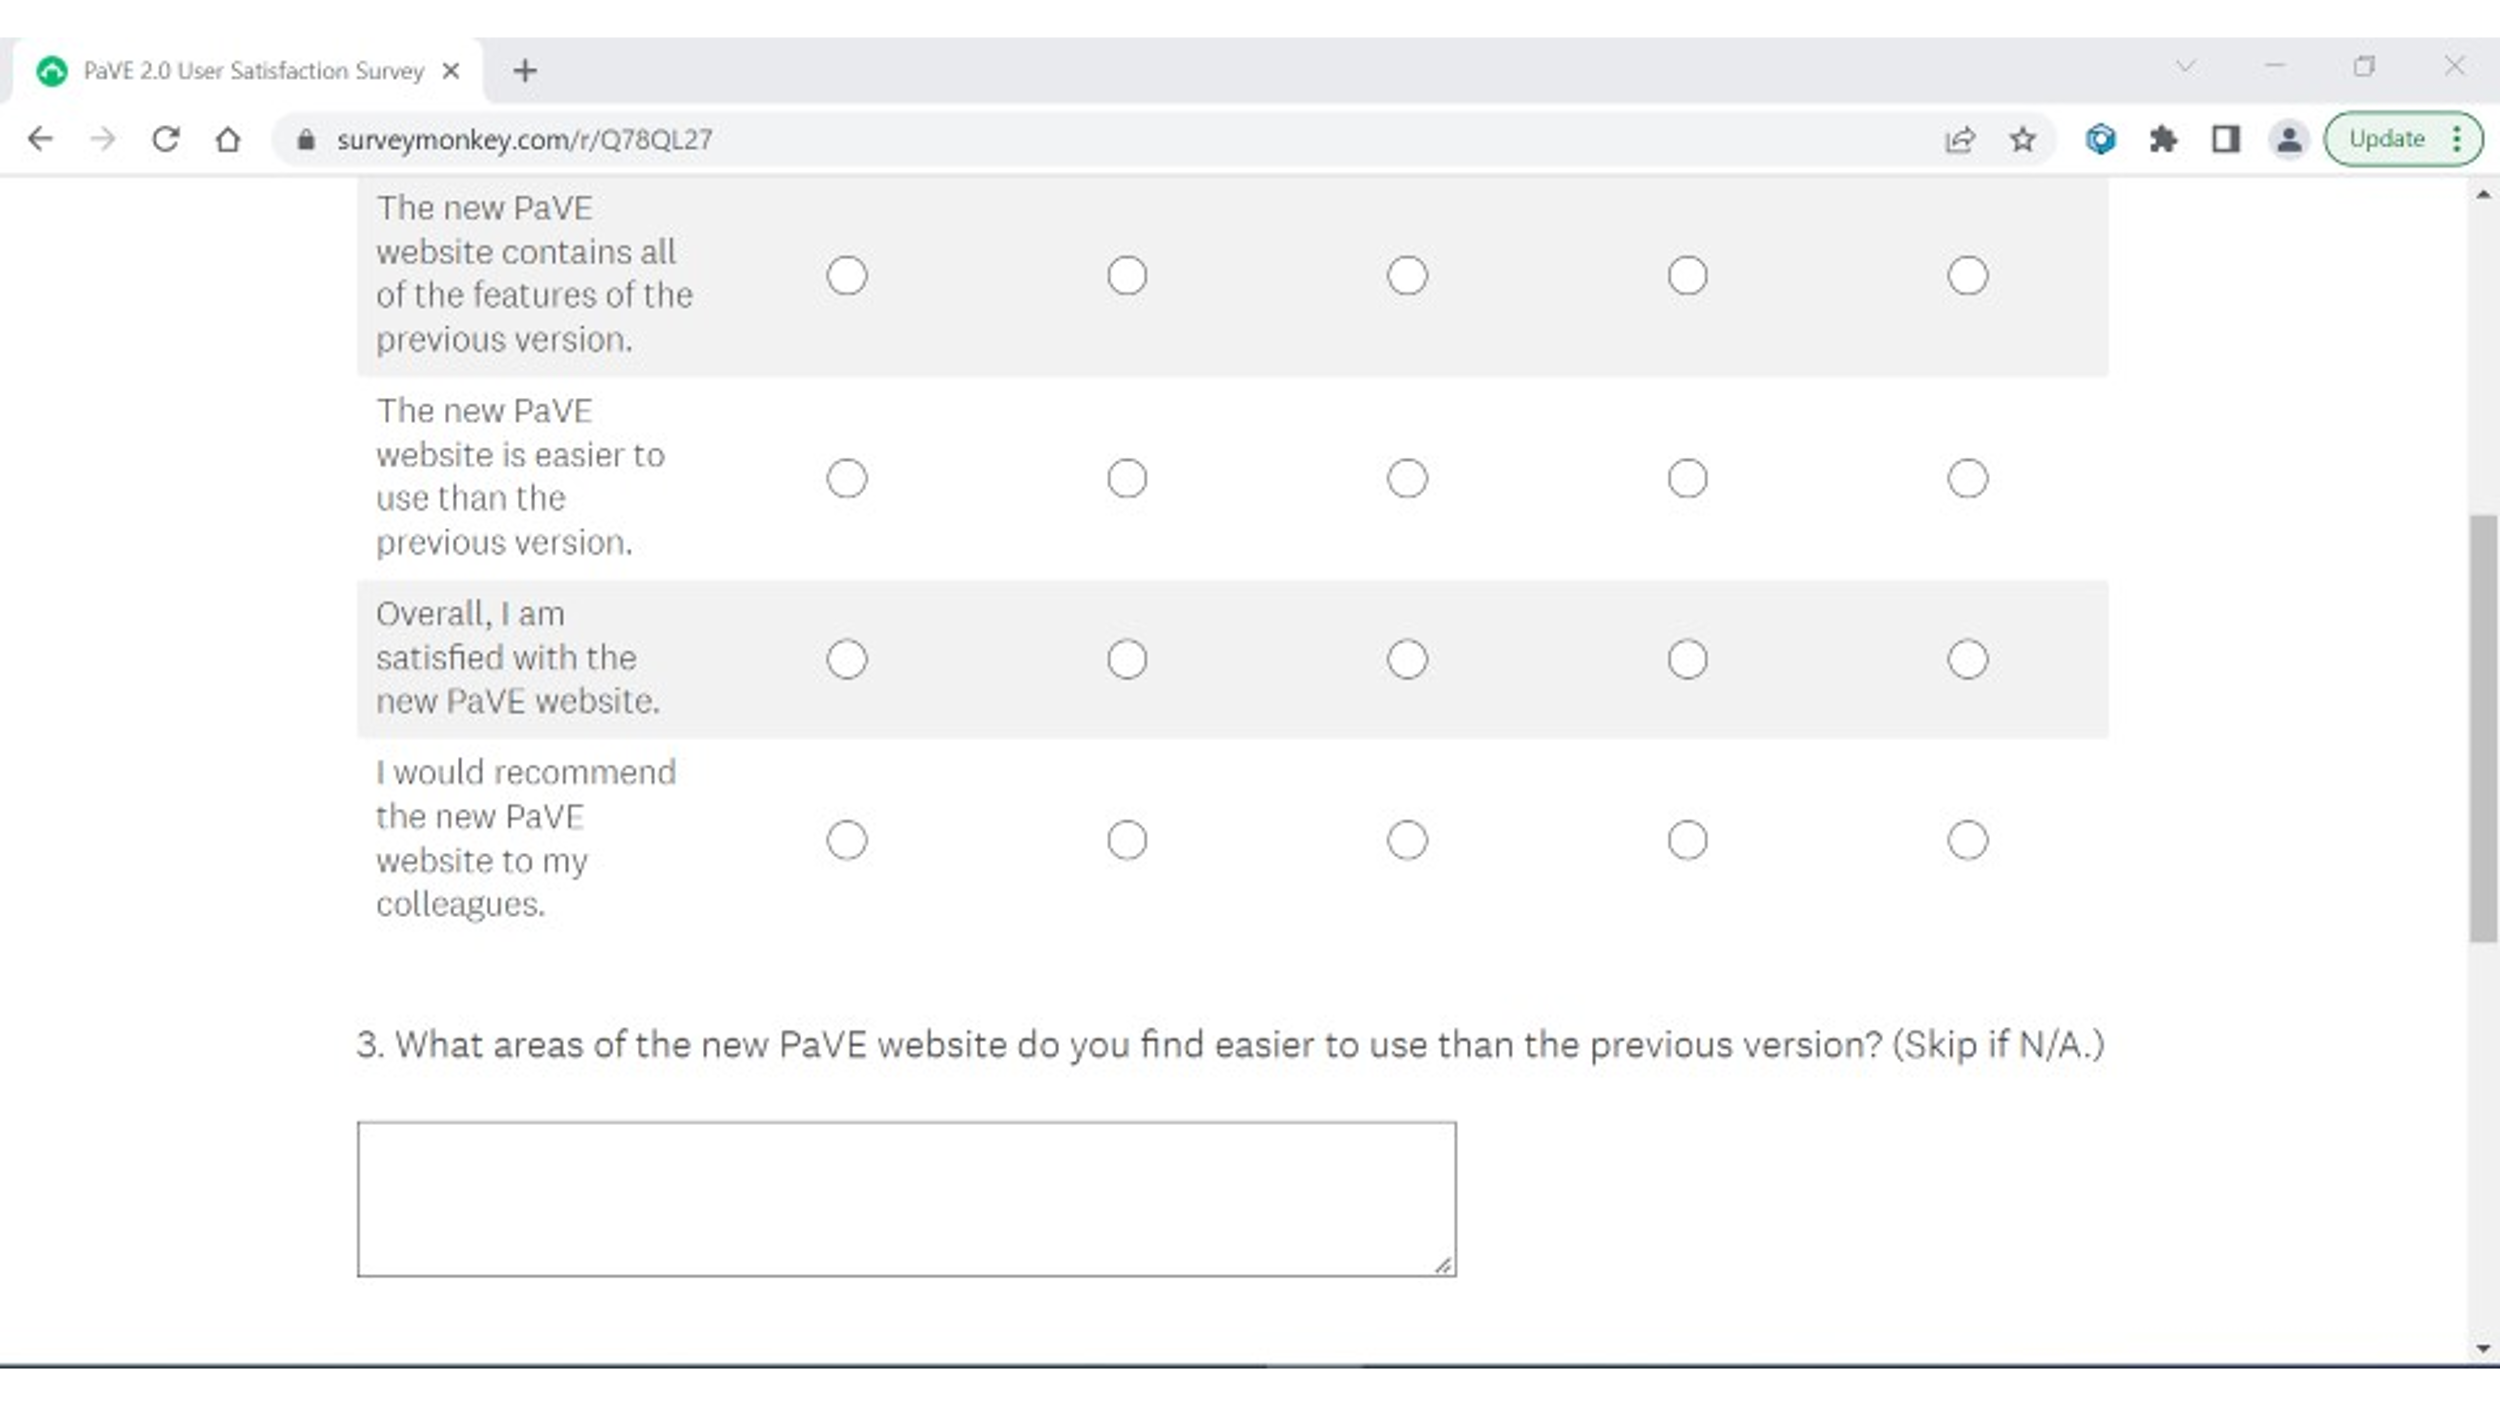The width and height of the screenshot is (2500, 1406).
Task: Select first option for 'contains all features' row
Action: (x=846, y=275)
